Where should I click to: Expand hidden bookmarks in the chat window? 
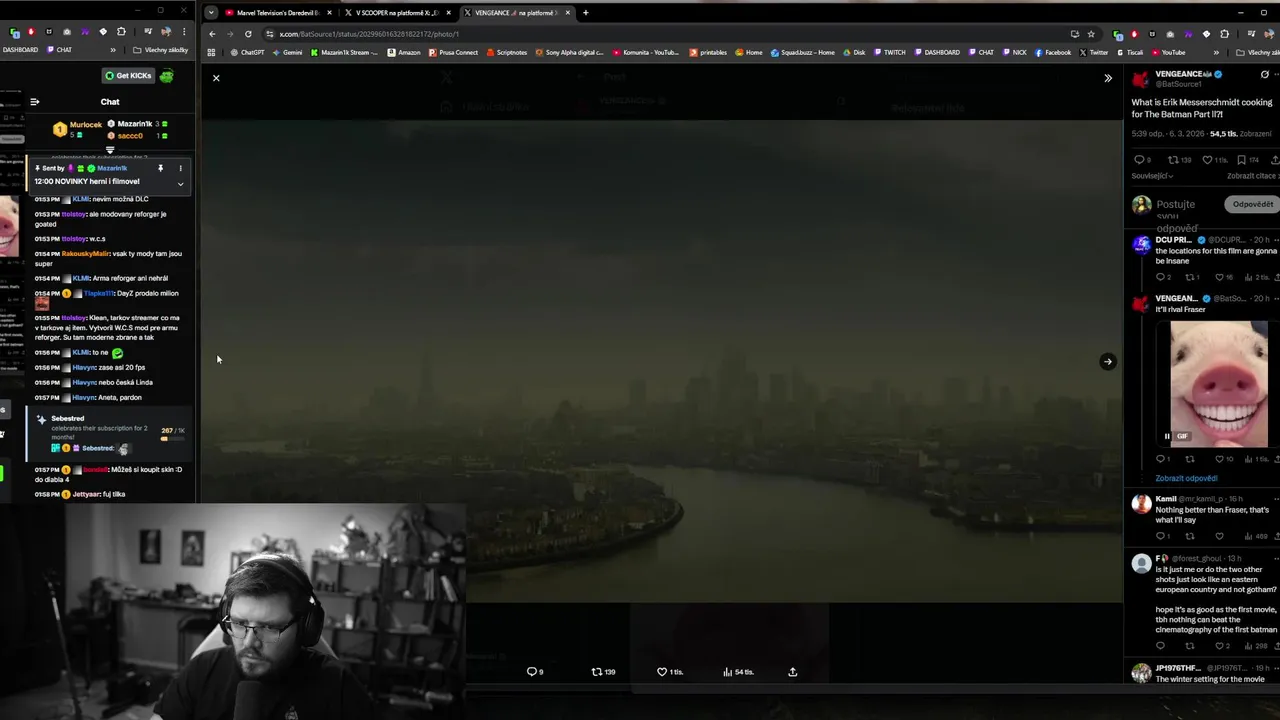click(112, 50)
